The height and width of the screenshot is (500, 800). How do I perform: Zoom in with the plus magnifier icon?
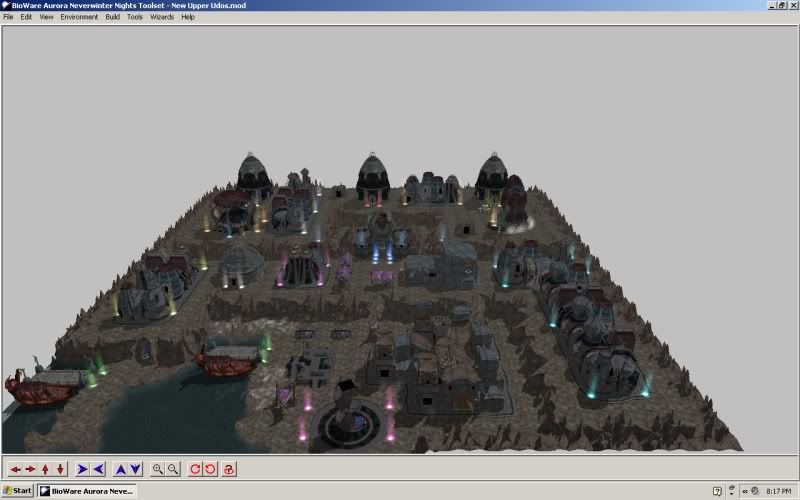click(x=158, y=469)
